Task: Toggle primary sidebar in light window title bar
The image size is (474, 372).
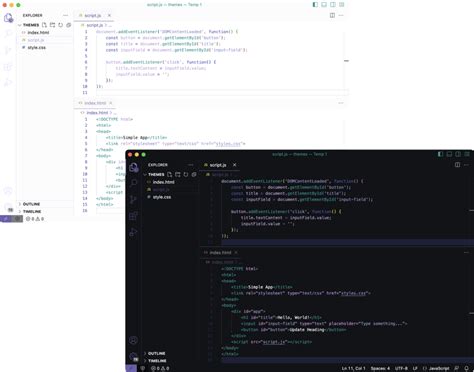Action: 315,5
